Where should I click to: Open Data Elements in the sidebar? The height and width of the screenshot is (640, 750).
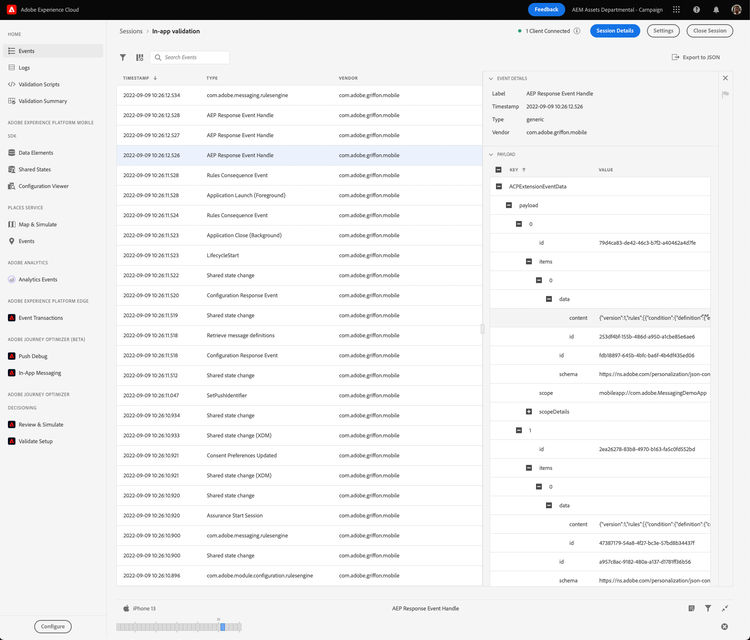36,153
